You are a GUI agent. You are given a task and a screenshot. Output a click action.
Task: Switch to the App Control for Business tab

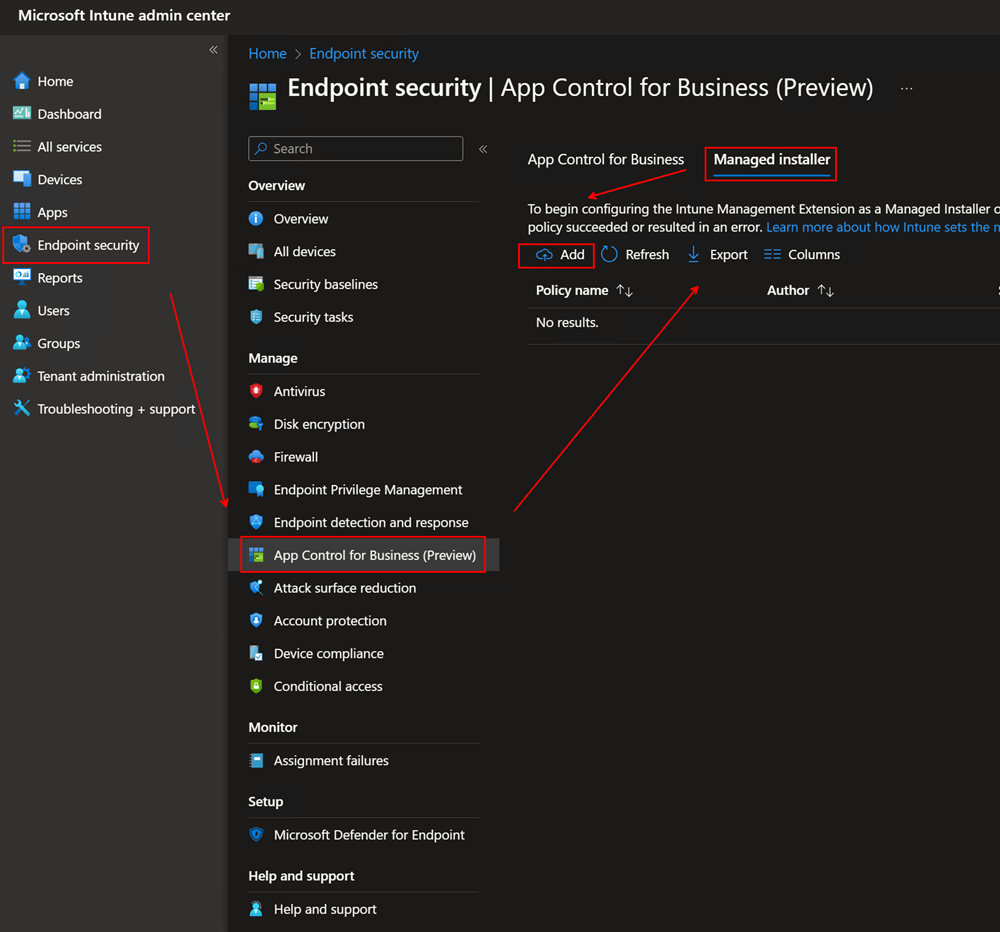coord(605,159)
